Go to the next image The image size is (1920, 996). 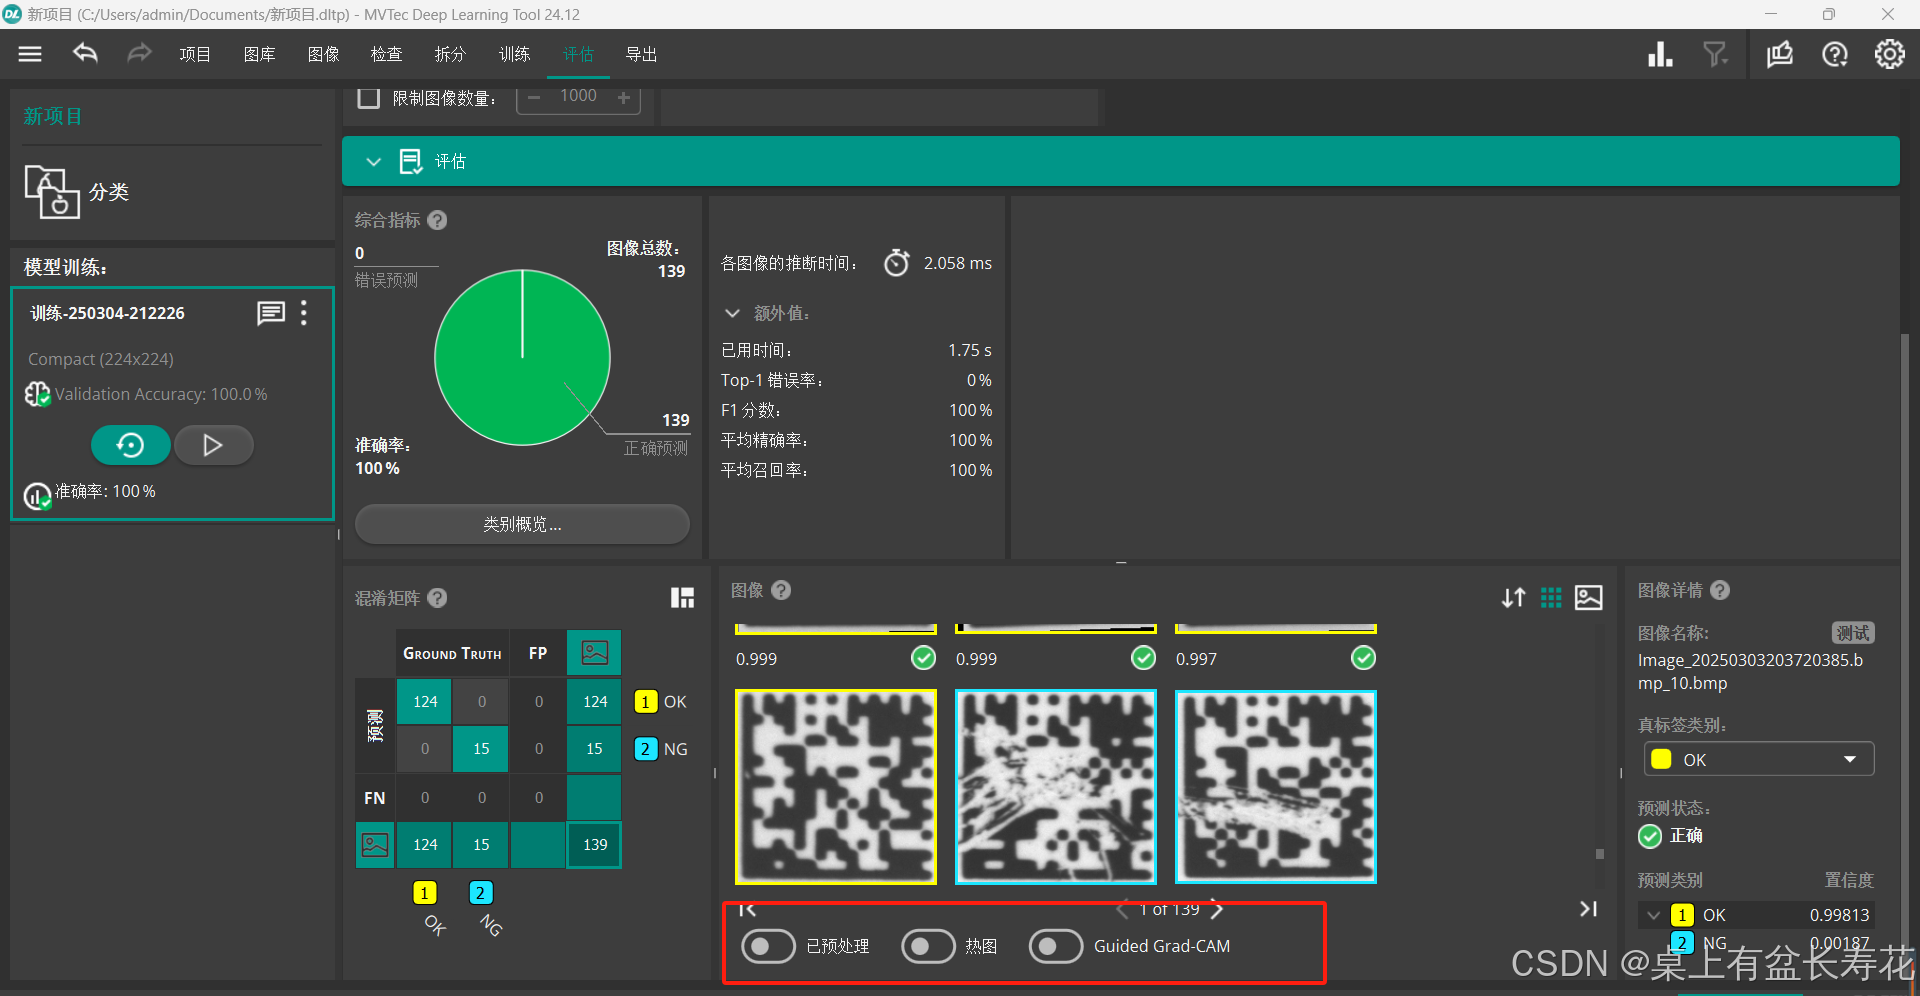click(1217, 909)
